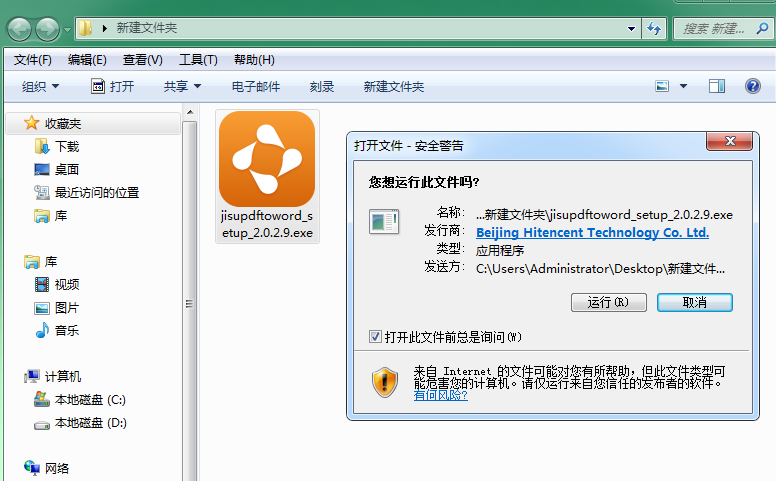Select 库 shortcut under favorites
776x481 pixels.
pos(61,216)
